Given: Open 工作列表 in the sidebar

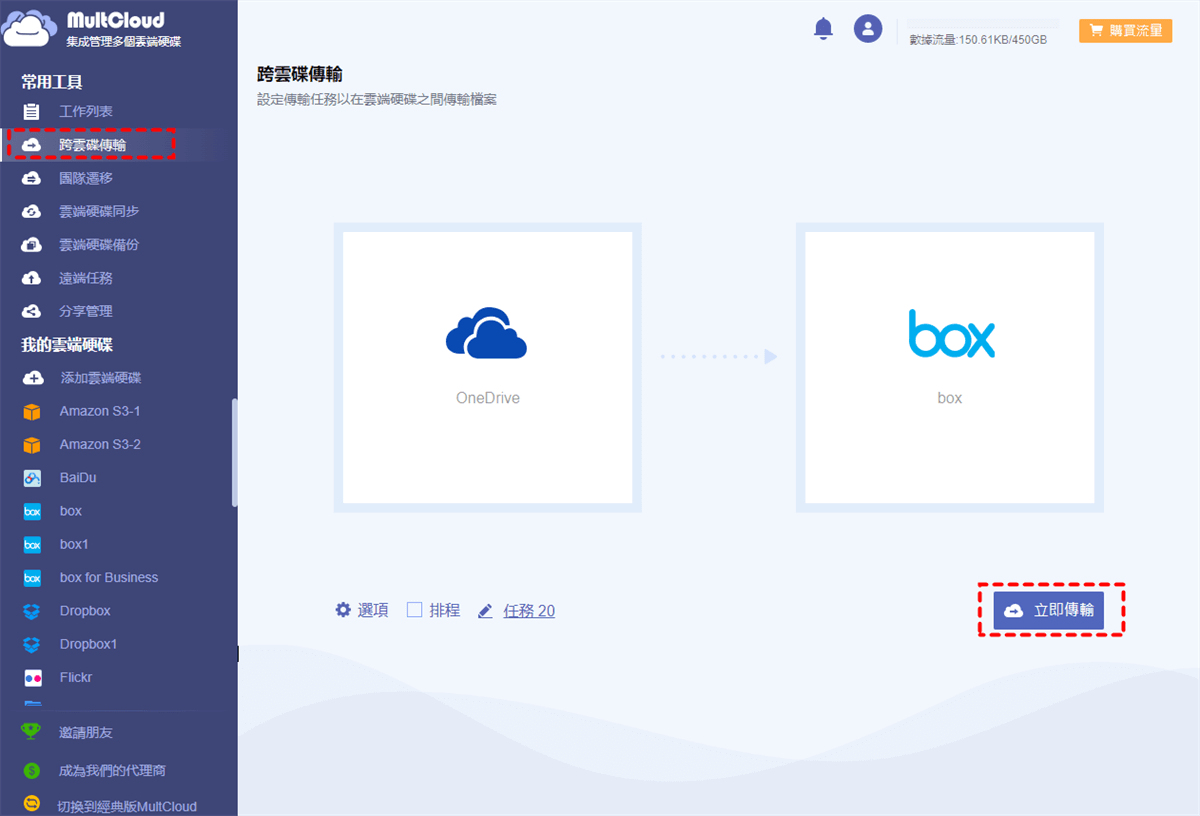Looking at the screenshot, I should coord(86,111).
